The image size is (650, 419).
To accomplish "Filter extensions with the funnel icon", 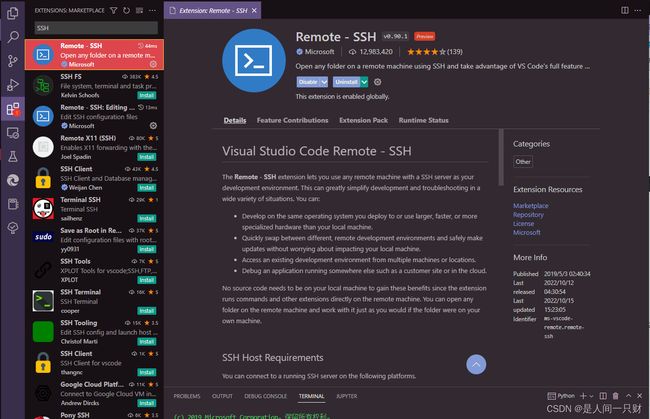I will pos(113,10).
